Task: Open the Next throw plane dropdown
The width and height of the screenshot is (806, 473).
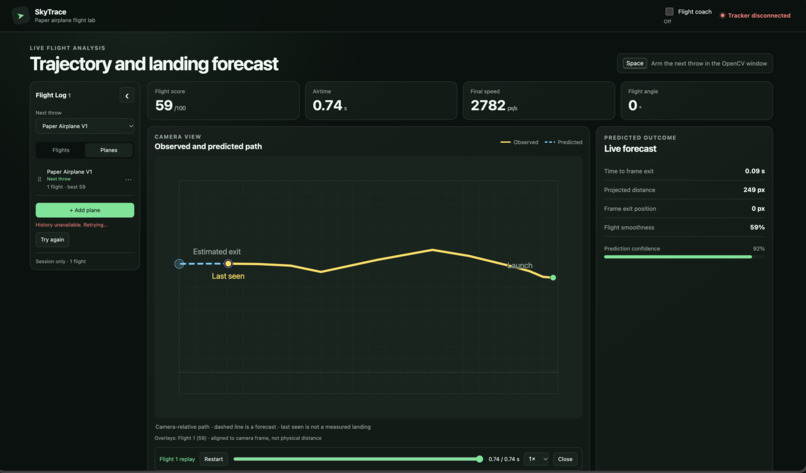Action: 85,126
